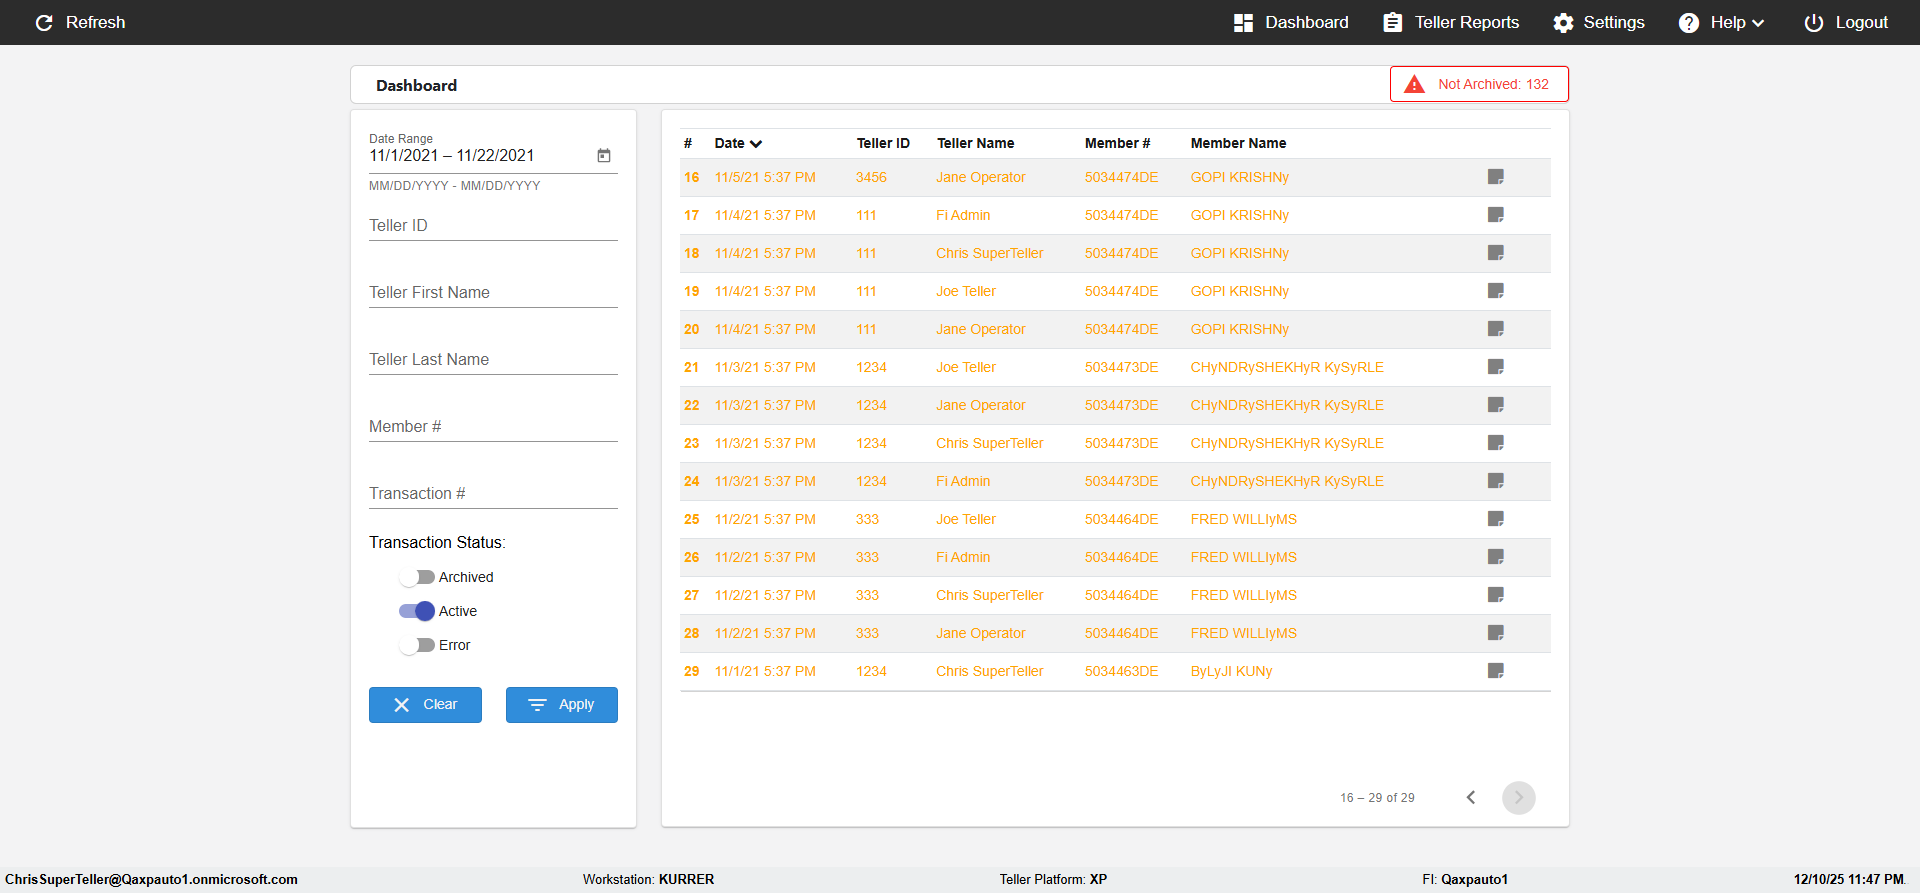Open the note icon for row 16
The height and width of the screenshot is (893, 1920).
tap(1496, 177)
